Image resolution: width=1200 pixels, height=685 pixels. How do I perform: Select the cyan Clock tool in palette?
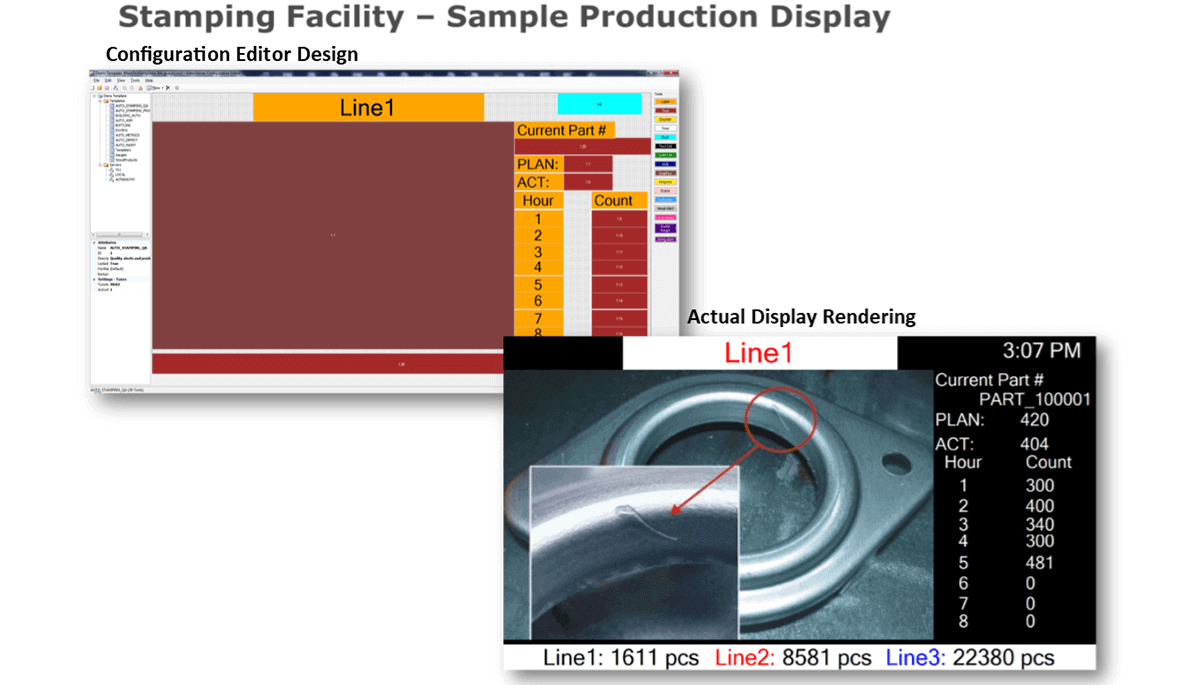click(665, 137)
